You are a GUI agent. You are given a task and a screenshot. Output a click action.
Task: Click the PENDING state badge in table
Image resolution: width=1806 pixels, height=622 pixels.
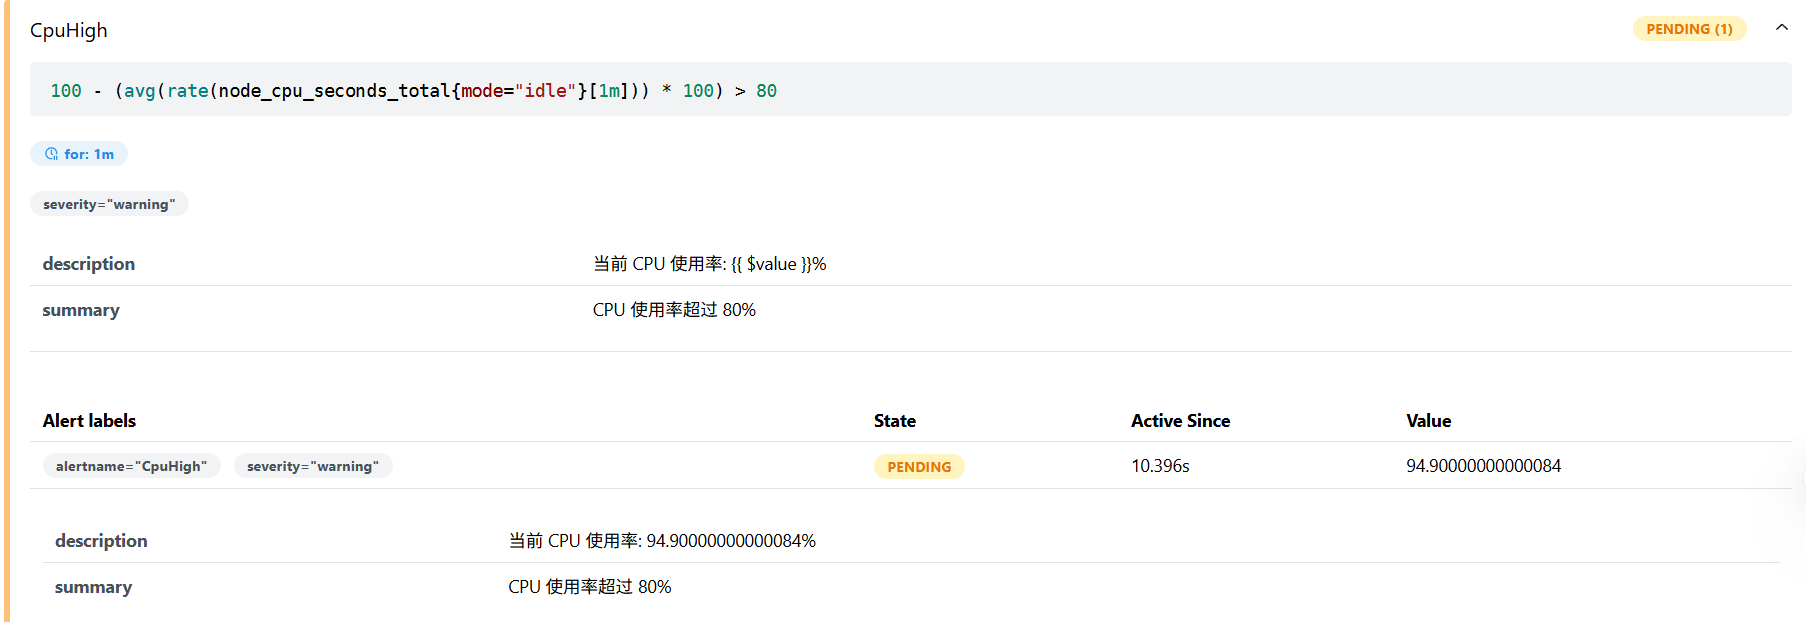[x=919, y=467]
